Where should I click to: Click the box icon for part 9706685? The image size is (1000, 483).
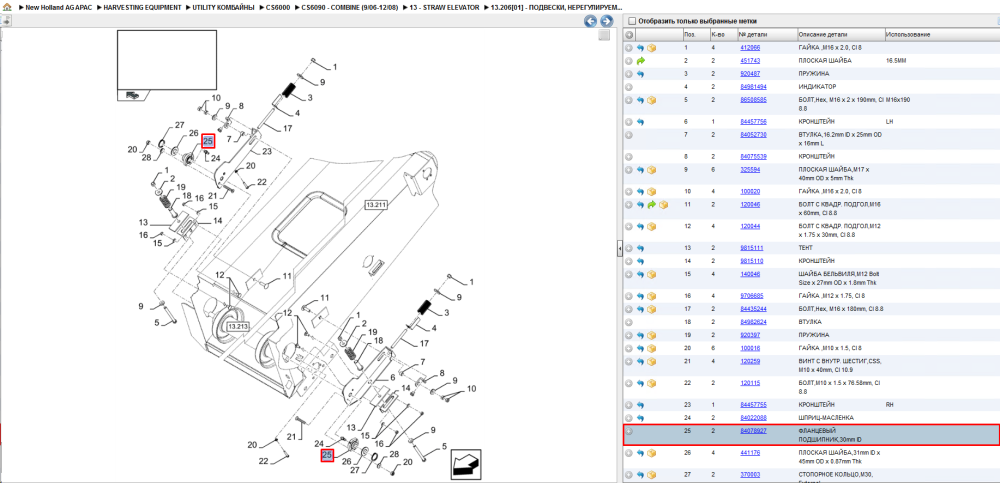[x=652, y=296]
